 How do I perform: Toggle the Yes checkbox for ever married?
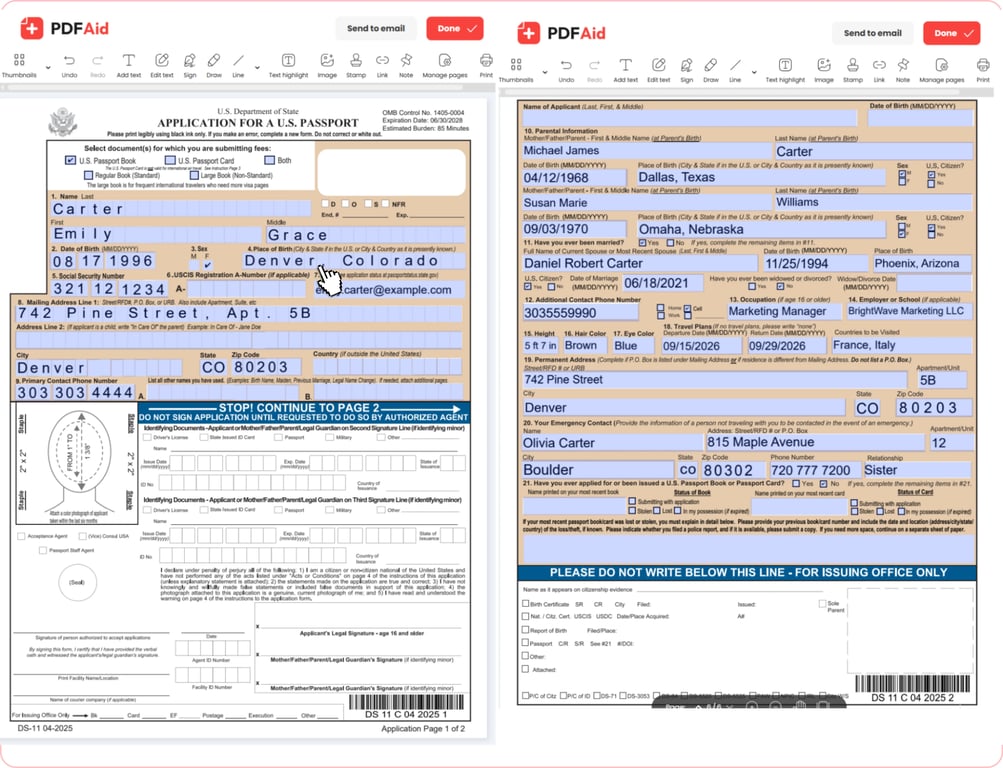[x=642, y=243]
